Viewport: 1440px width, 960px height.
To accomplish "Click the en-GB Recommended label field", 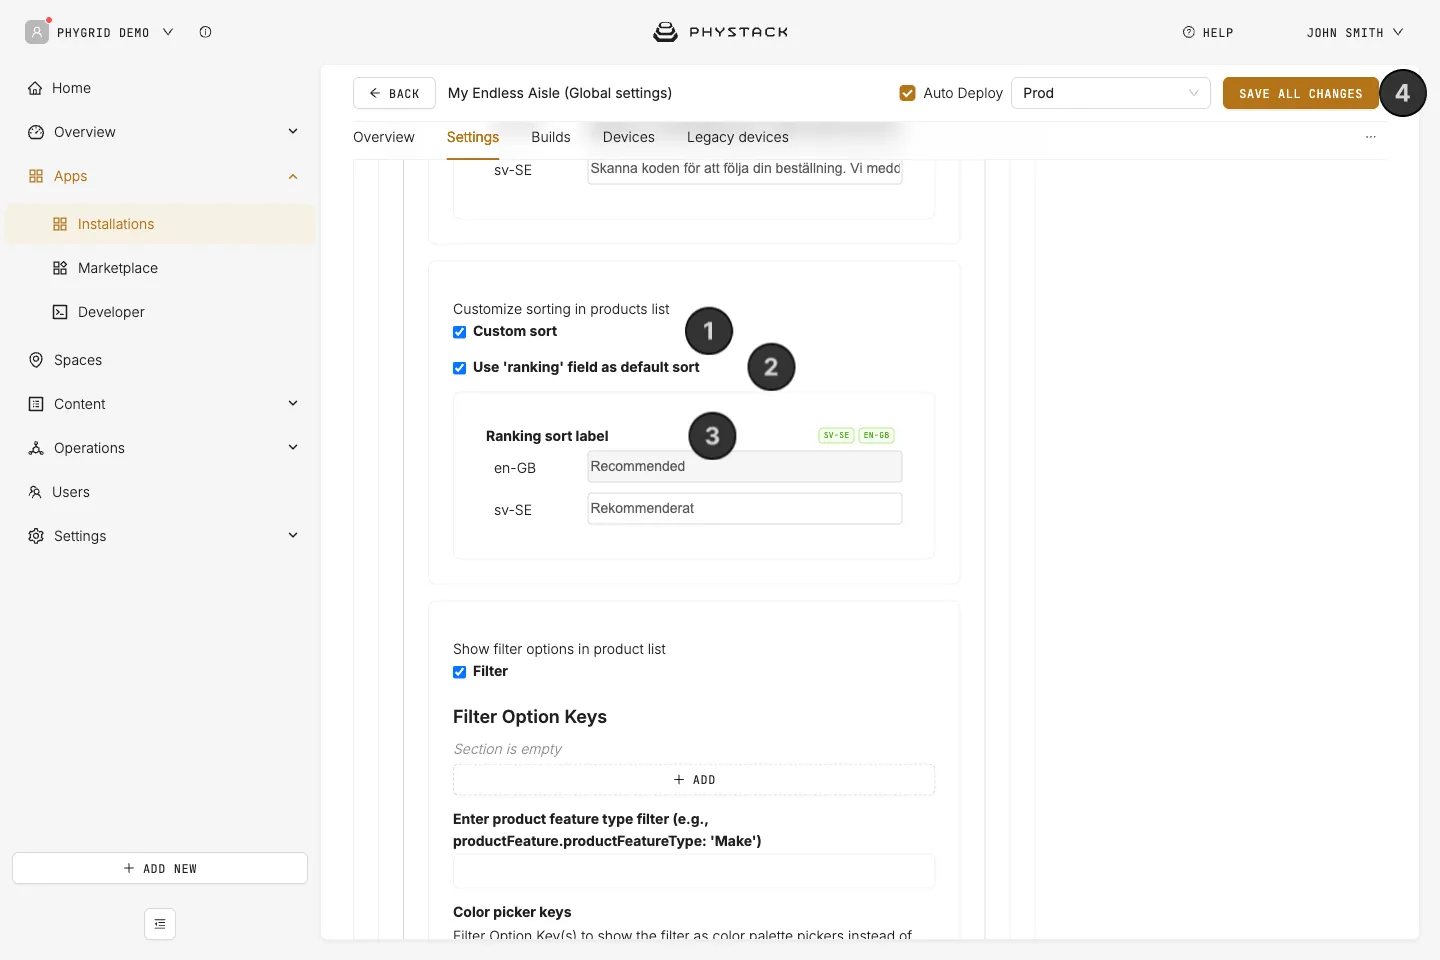I will click(x=745, y=467).
